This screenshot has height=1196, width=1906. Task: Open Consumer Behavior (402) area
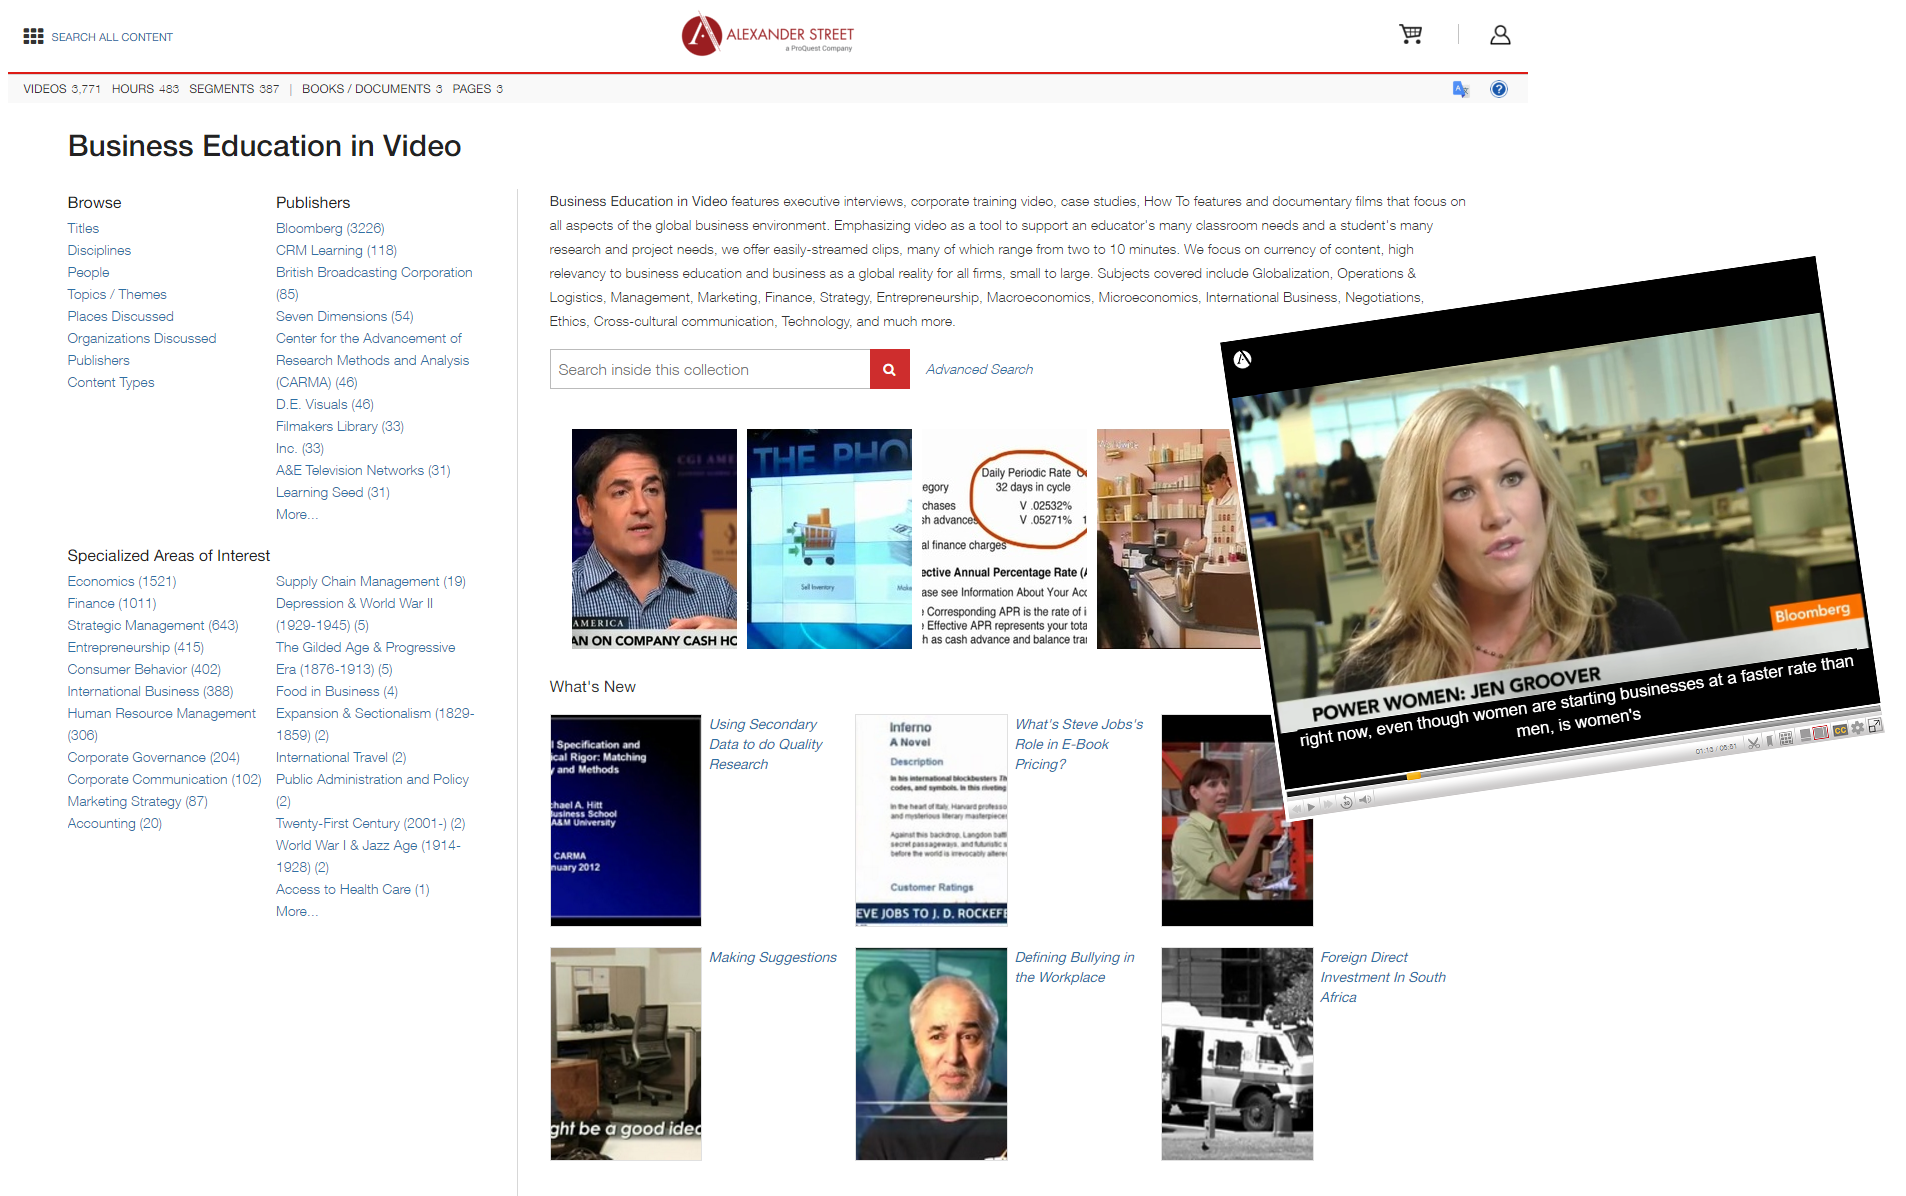tap(144, 669)
